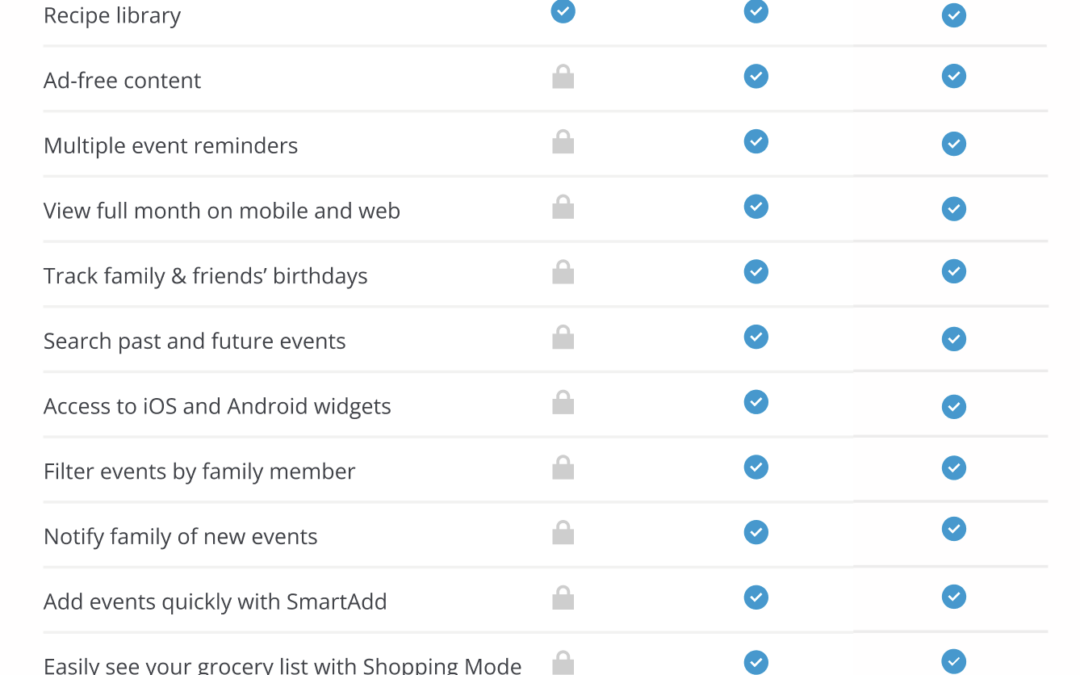
Task: Click first-column checkmark for Recipe library
Action: [563, 11]
